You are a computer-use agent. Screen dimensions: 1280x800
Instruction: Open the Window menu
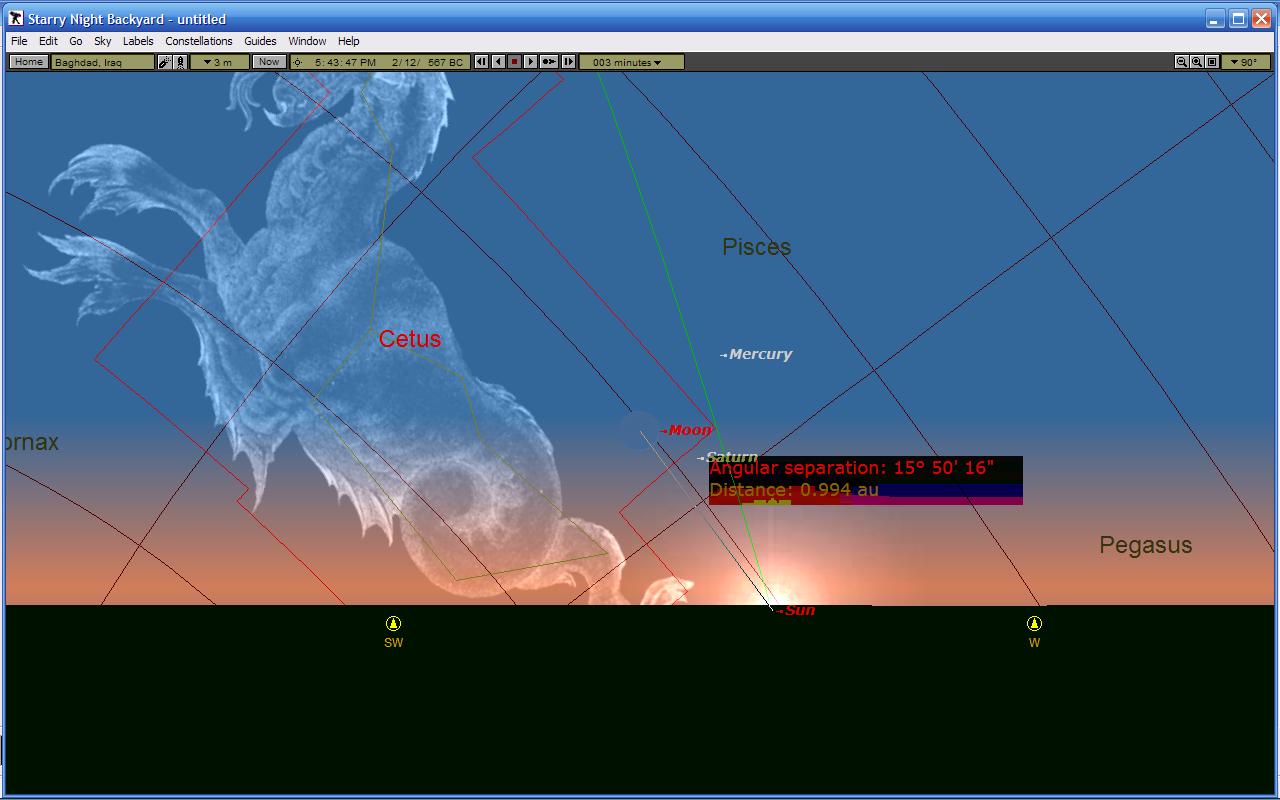point(307,41)
